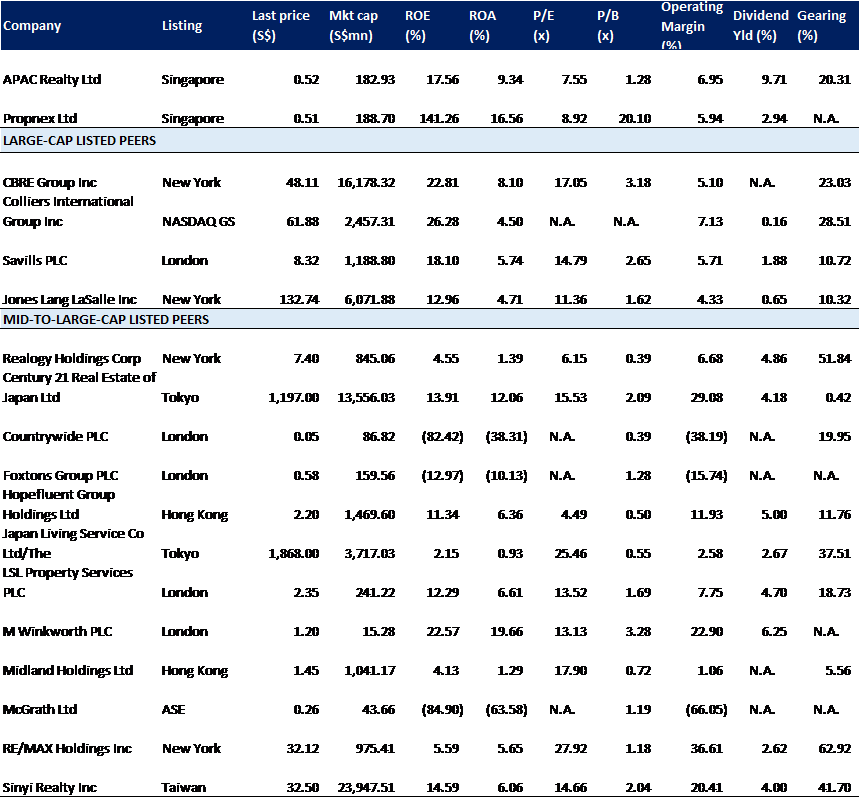Click Century 21 operating margin 29.08

(x=706, y=398)
